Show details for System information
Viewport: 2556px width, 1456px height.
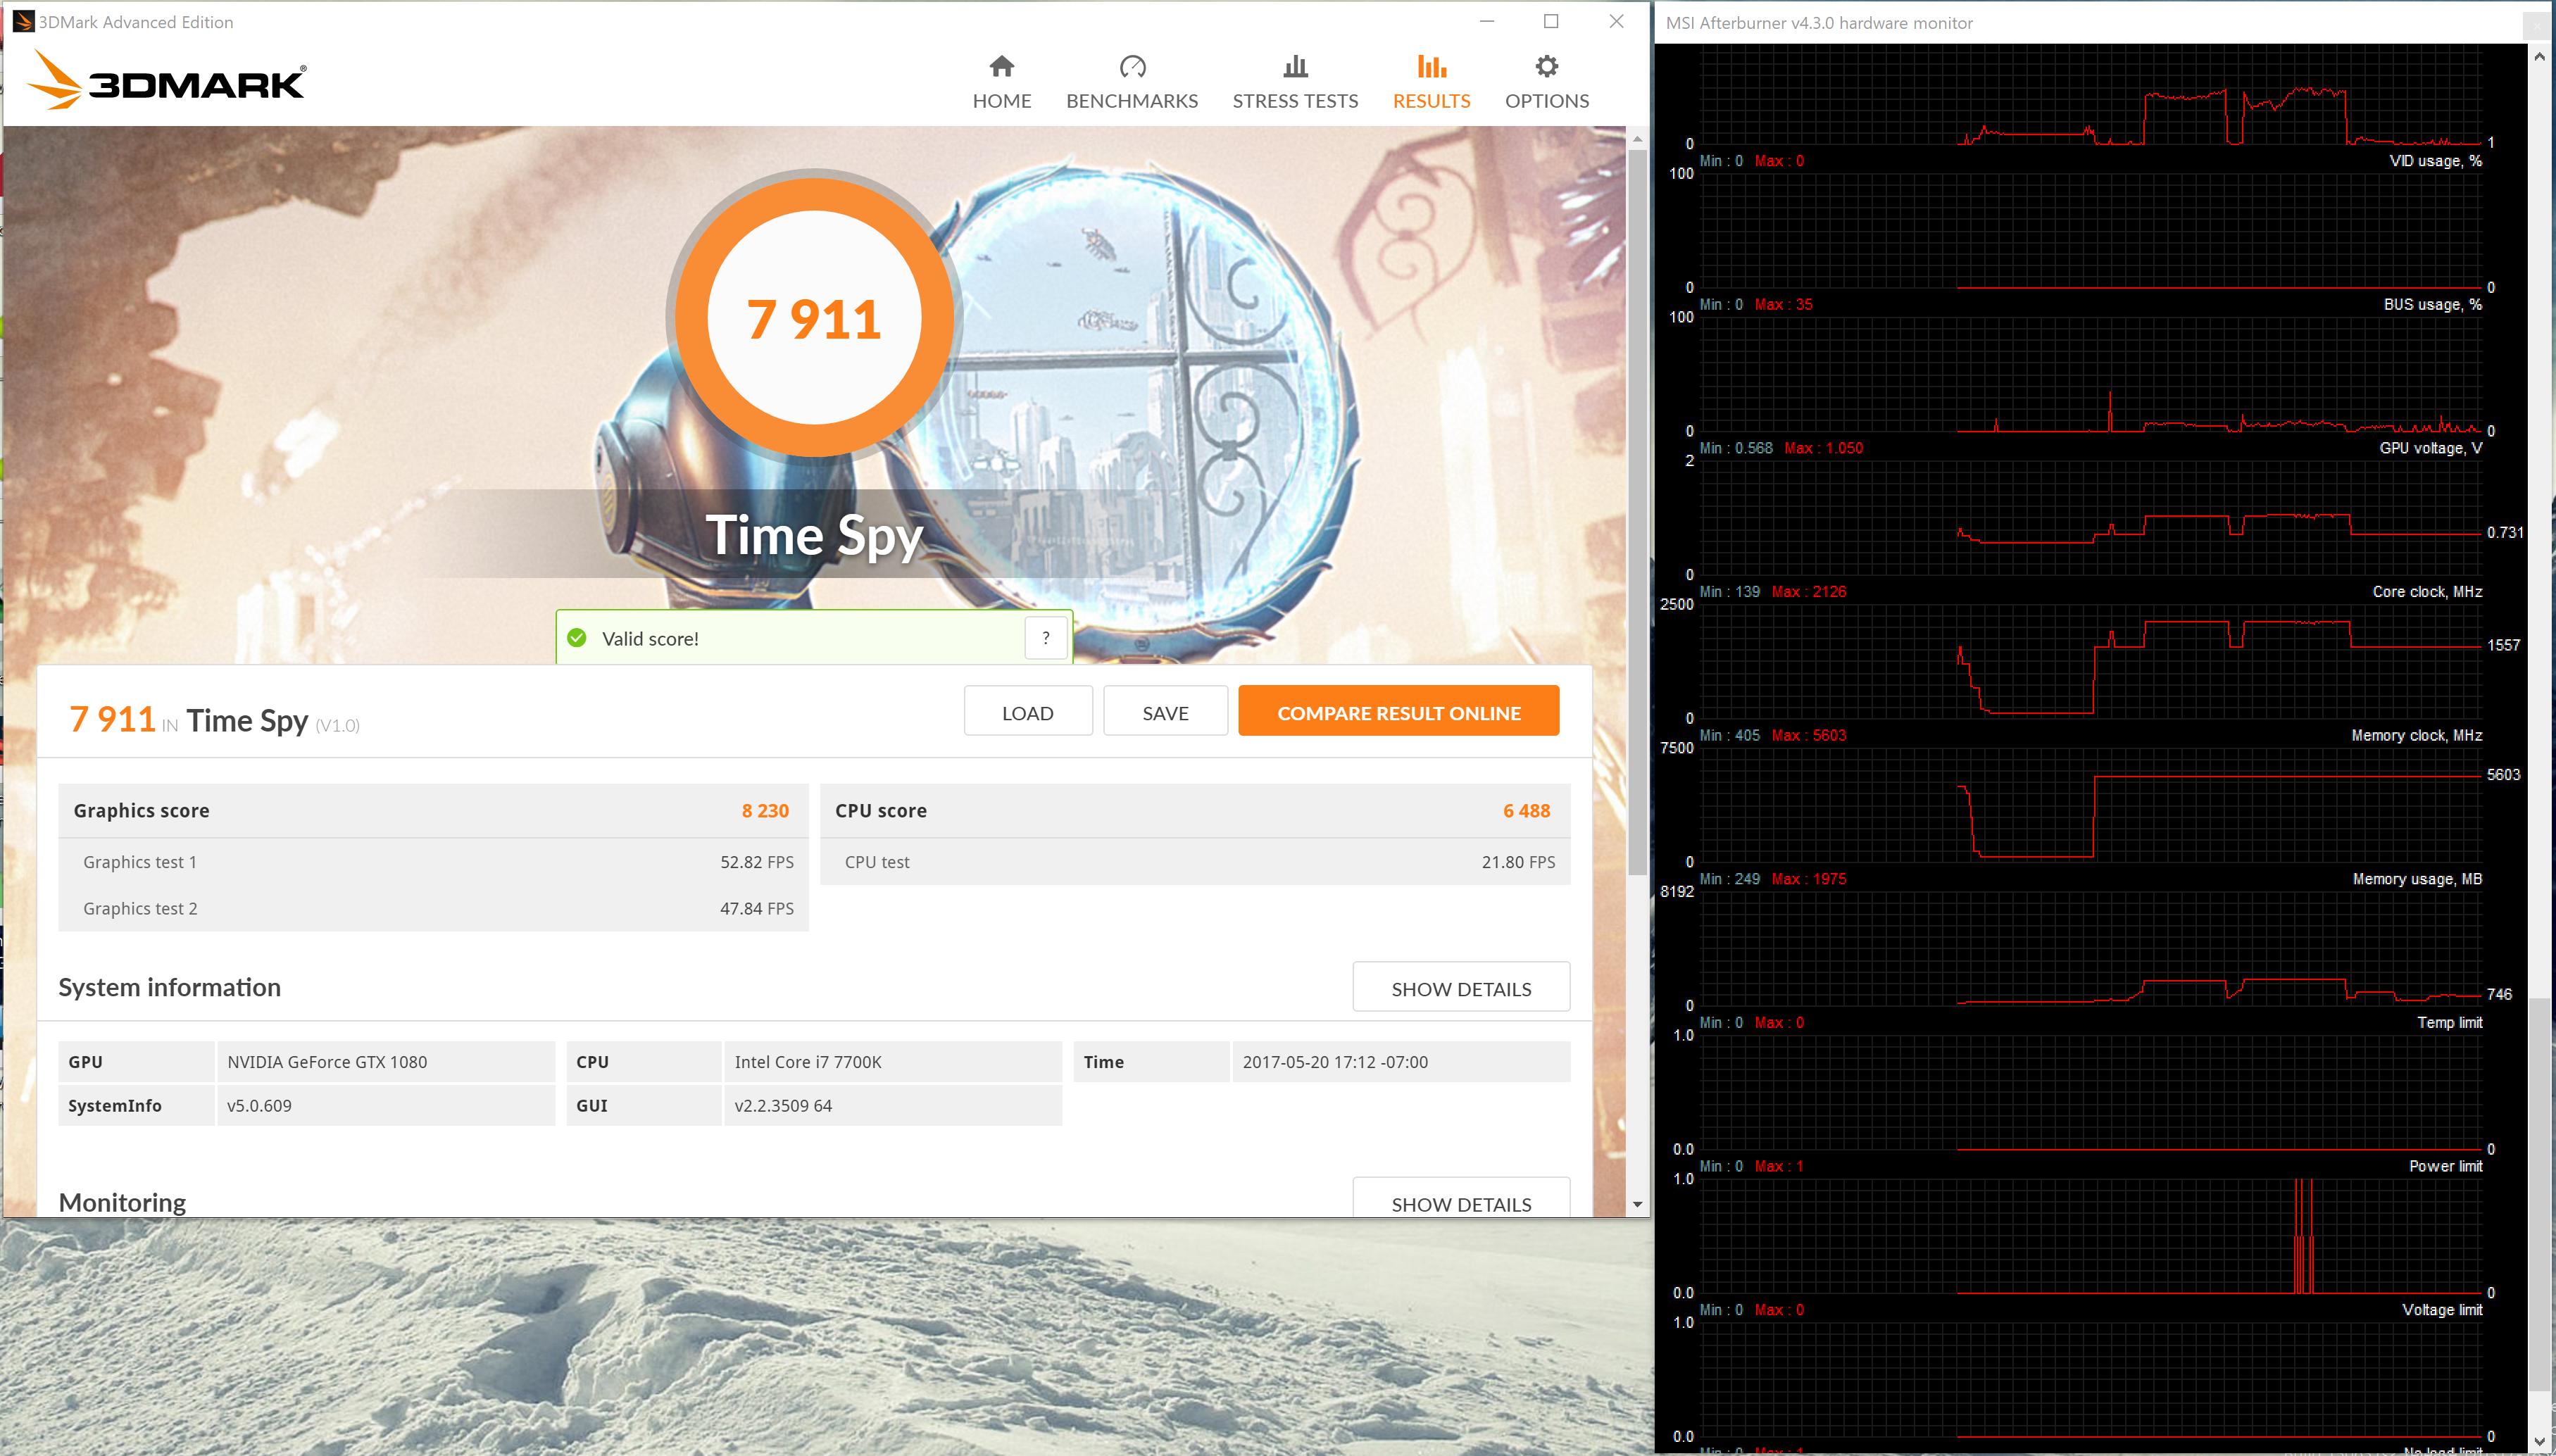(1460, 988)
